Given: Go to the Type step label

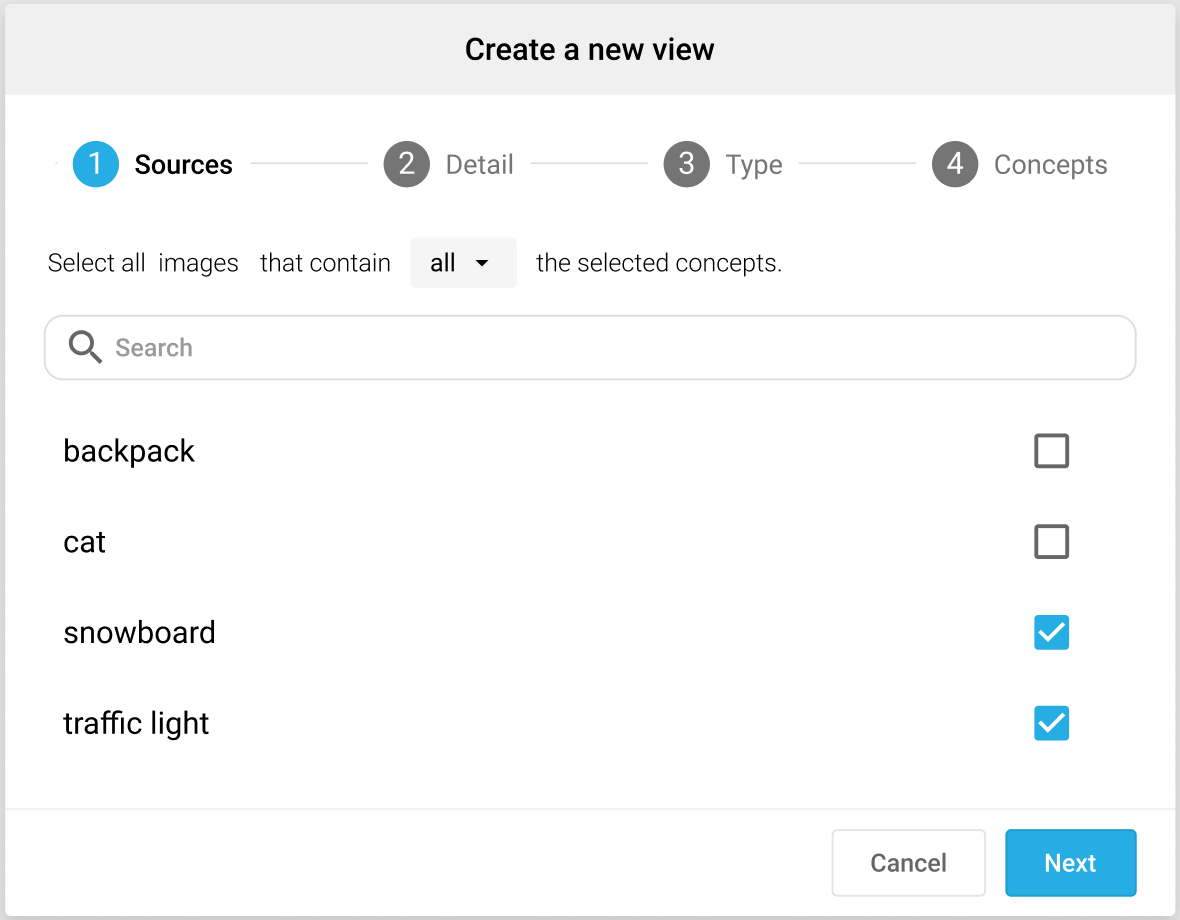Looking at the screenshot, I should tap(754, 165).
